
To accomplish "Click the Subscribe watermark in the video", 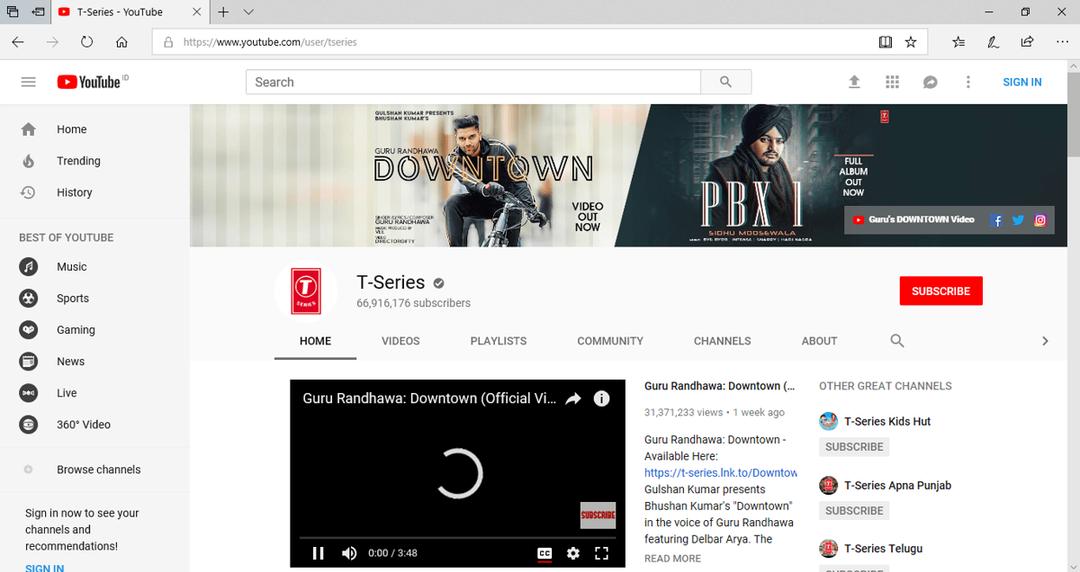I will [x=598, y=515].
